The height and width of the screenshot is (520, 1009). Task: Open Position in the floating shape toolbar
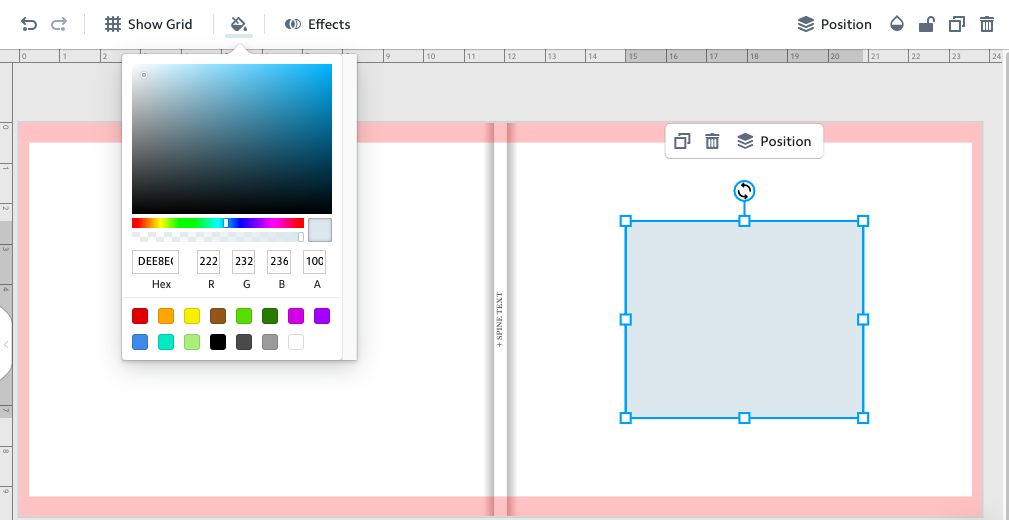point(774,141)
